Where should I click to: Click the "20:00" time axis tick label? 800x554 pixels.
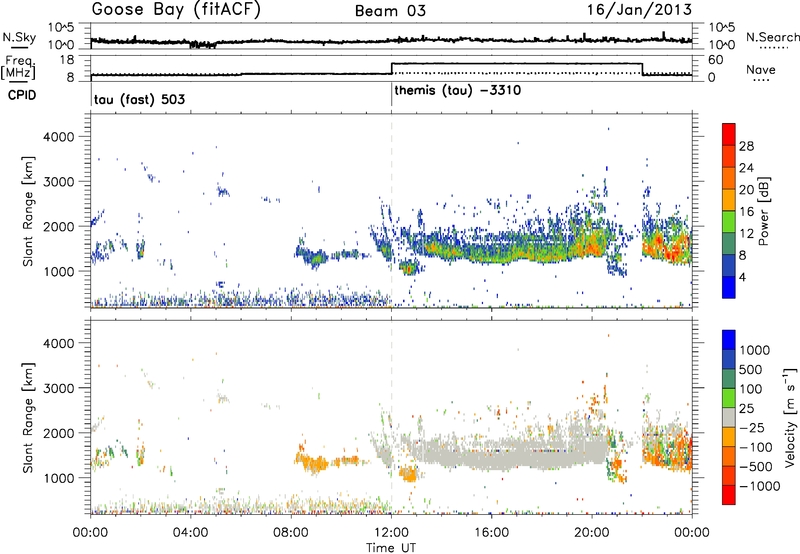click(592, 533)
